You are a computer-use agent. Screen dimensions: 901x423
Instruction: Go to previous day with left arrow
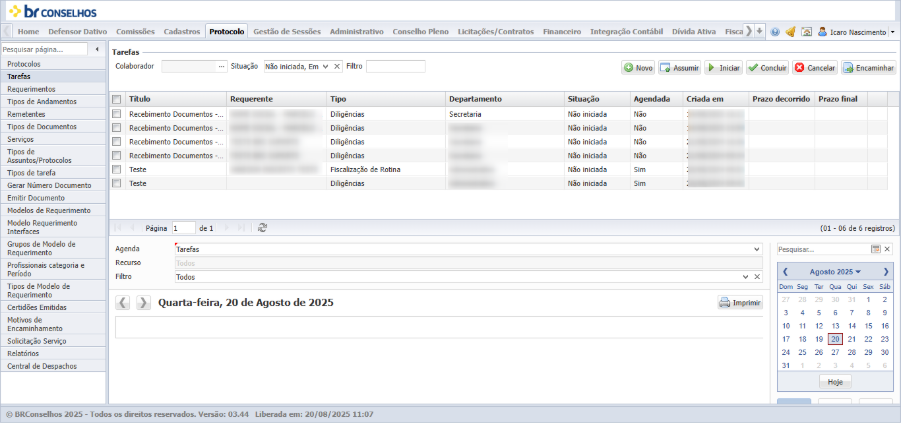click(124, 303)
